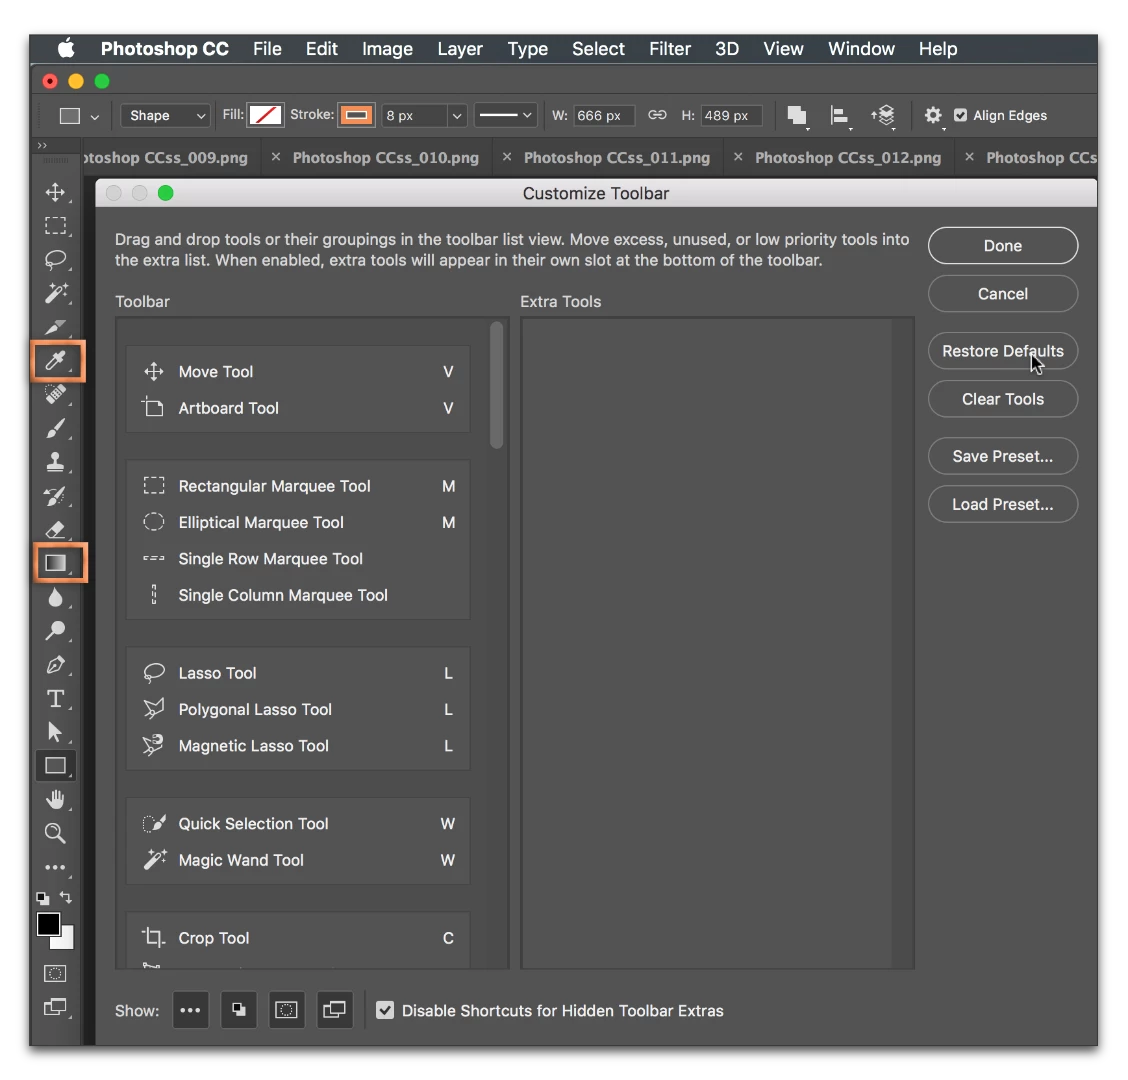The width and height of the screenshot is (1128, 1080).
Task: Close the Photoshop CCss_011.png tab
Action: (x=507, y=157)
